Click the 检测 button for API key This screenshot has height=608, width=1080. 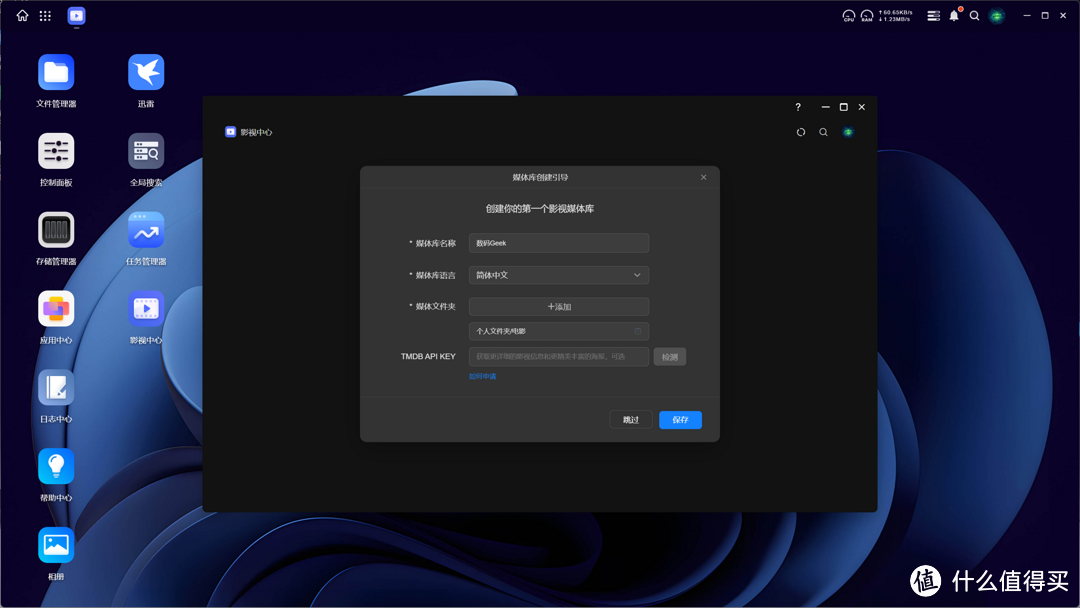(x=670, y=357)
